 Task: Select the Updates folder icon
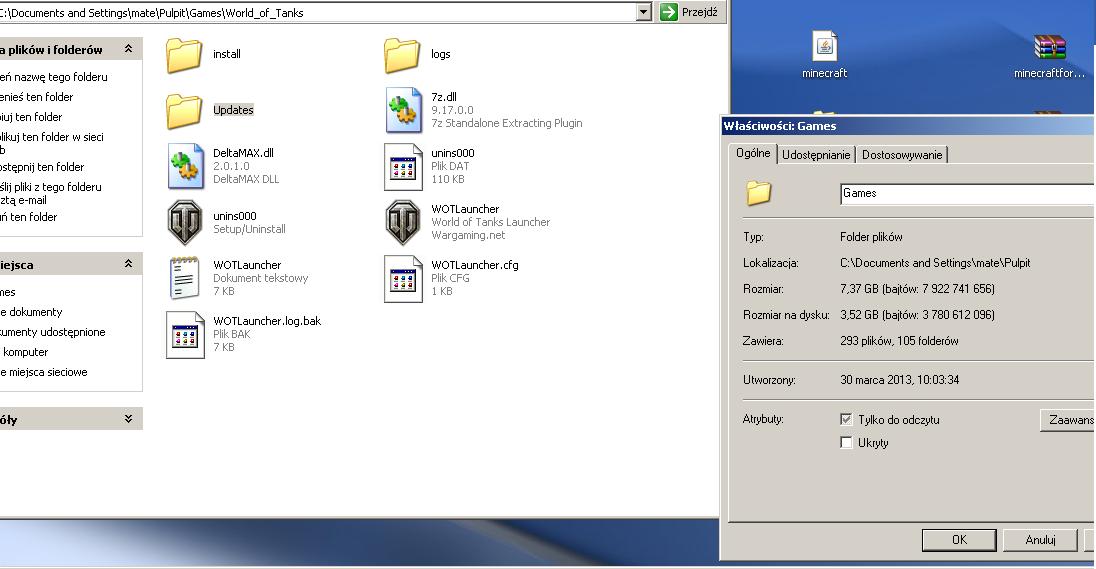pos(184,111)
